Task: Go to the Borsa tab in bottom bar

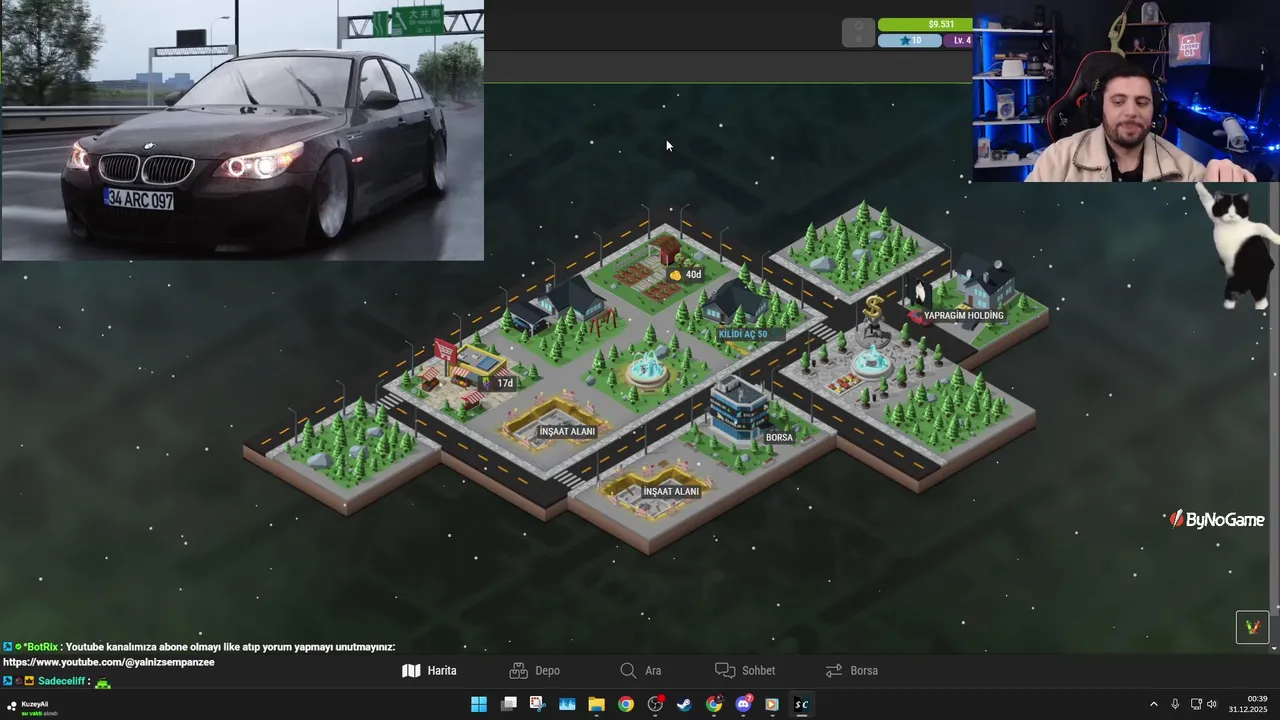Action: (852, 671)
